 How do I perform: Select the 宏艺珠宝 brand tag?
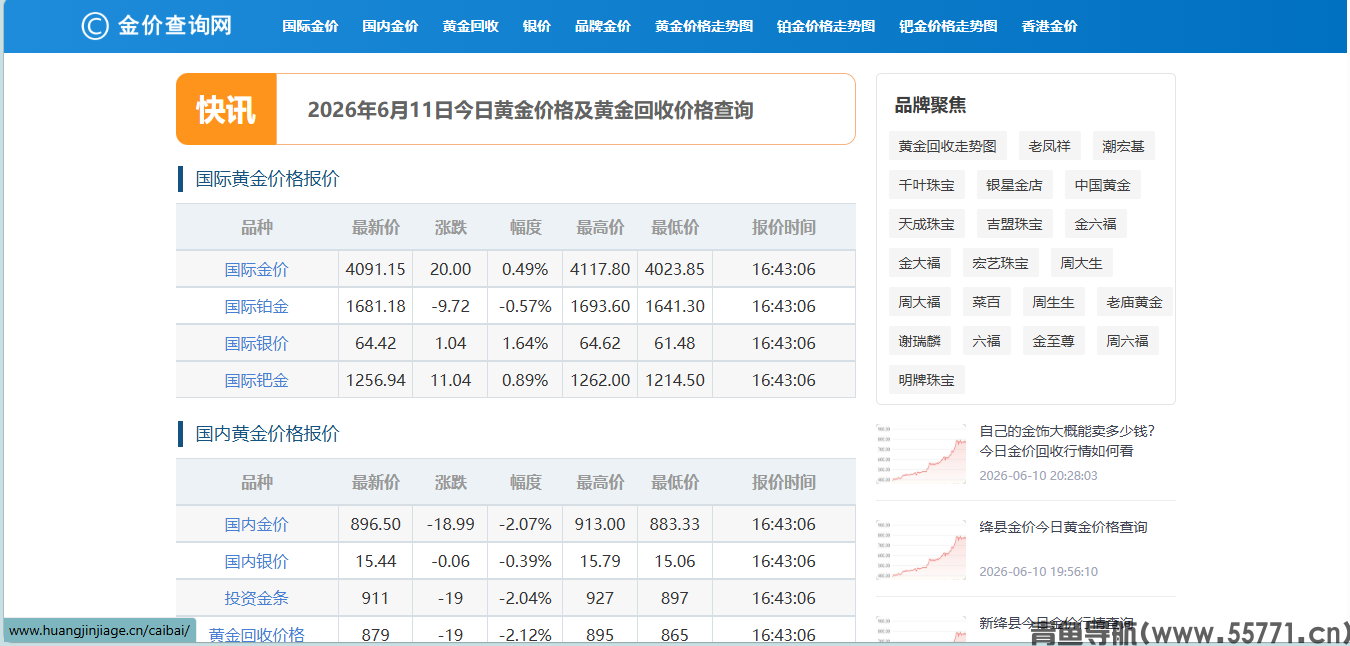1001,263
